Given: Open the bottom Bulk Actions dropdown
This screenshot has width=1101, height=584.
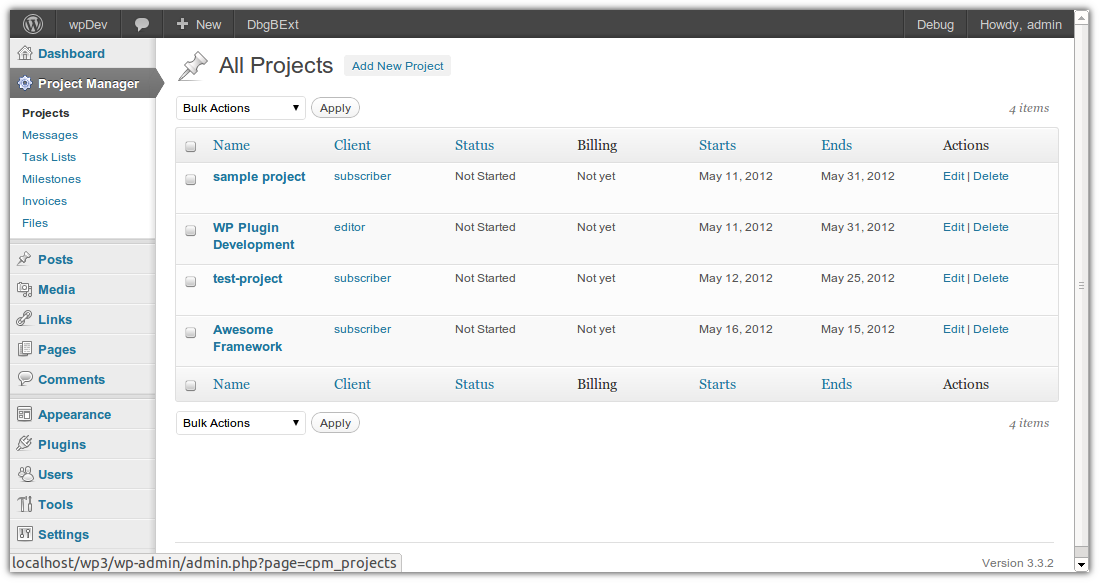Looking at the screenshot, I should click(241, 423).
